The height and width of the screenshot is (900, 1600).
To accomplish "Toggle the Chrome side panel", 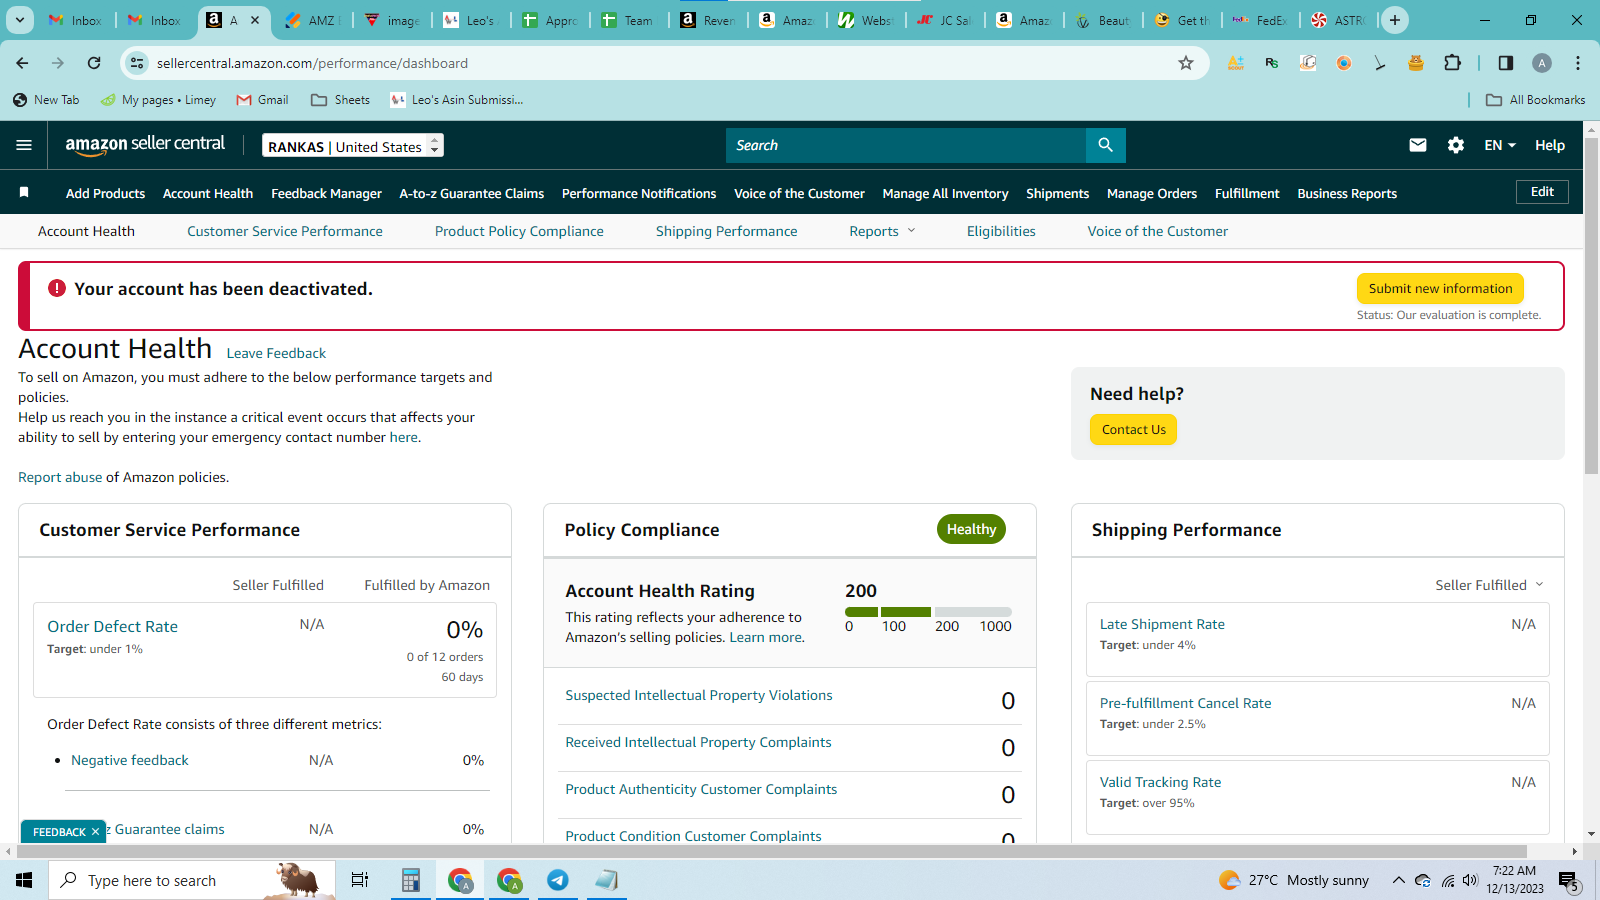I will [1506, 63].
